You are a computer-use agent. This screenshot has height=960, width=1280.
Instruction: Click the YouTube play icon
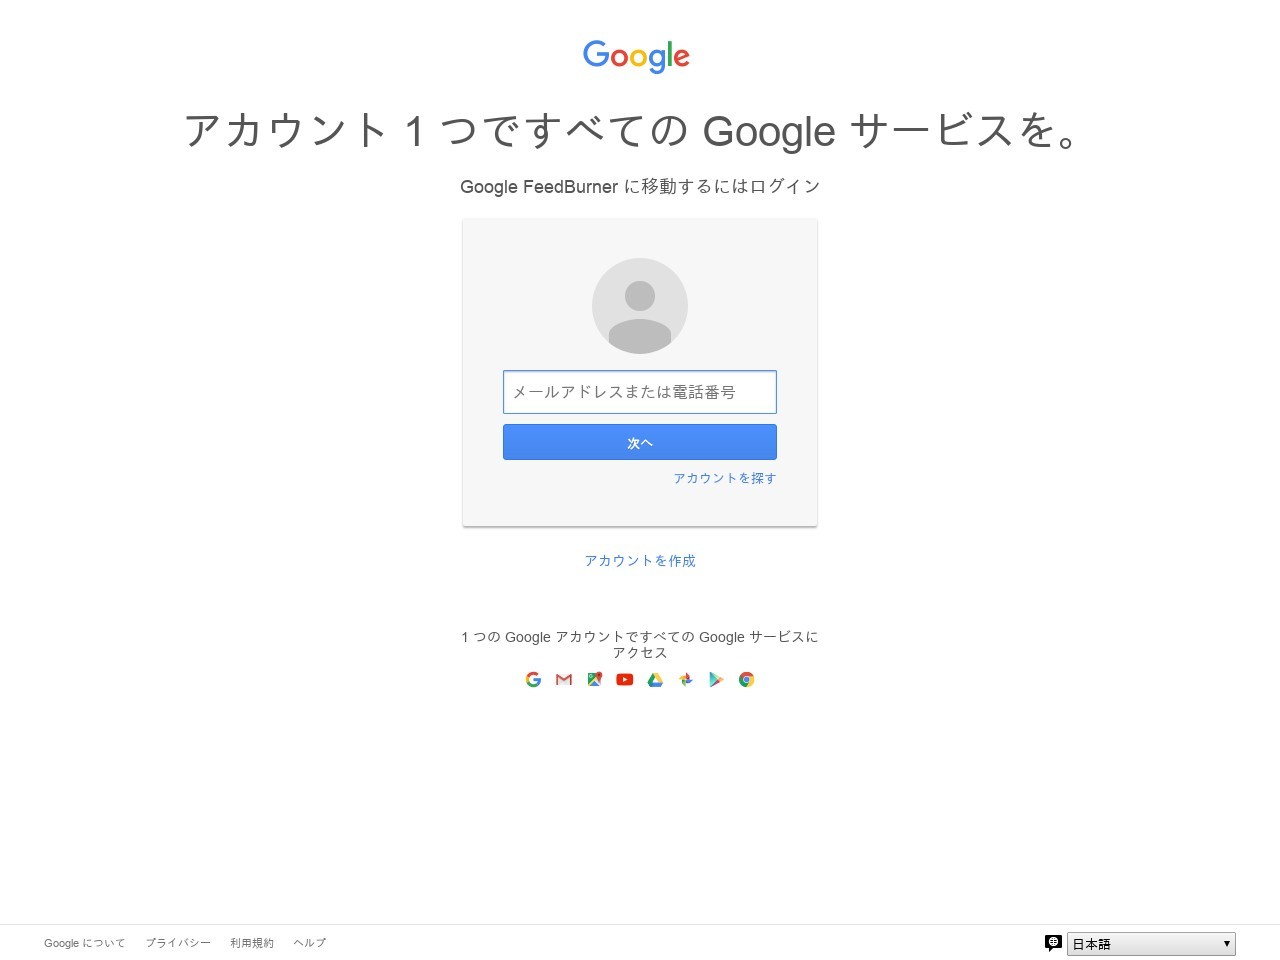tap(625, 679)
